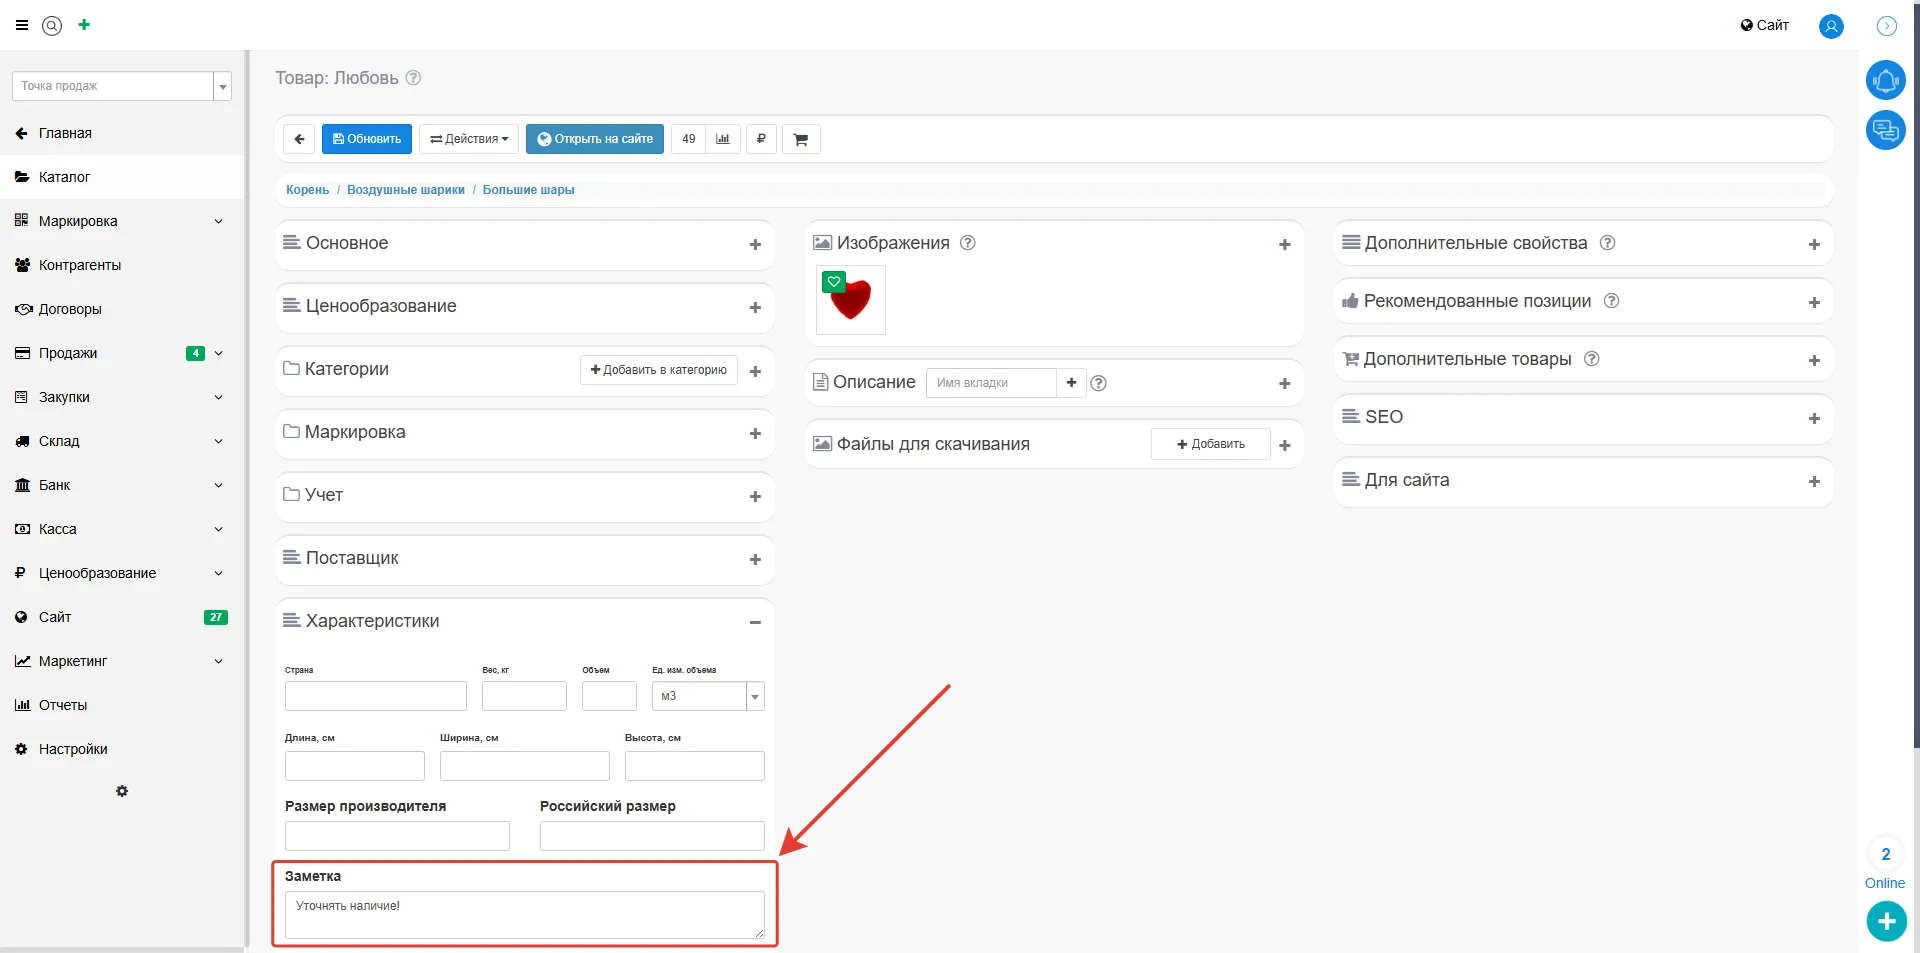
Task: Open the Отчеты sidebar item
Action: pos(62,705)
